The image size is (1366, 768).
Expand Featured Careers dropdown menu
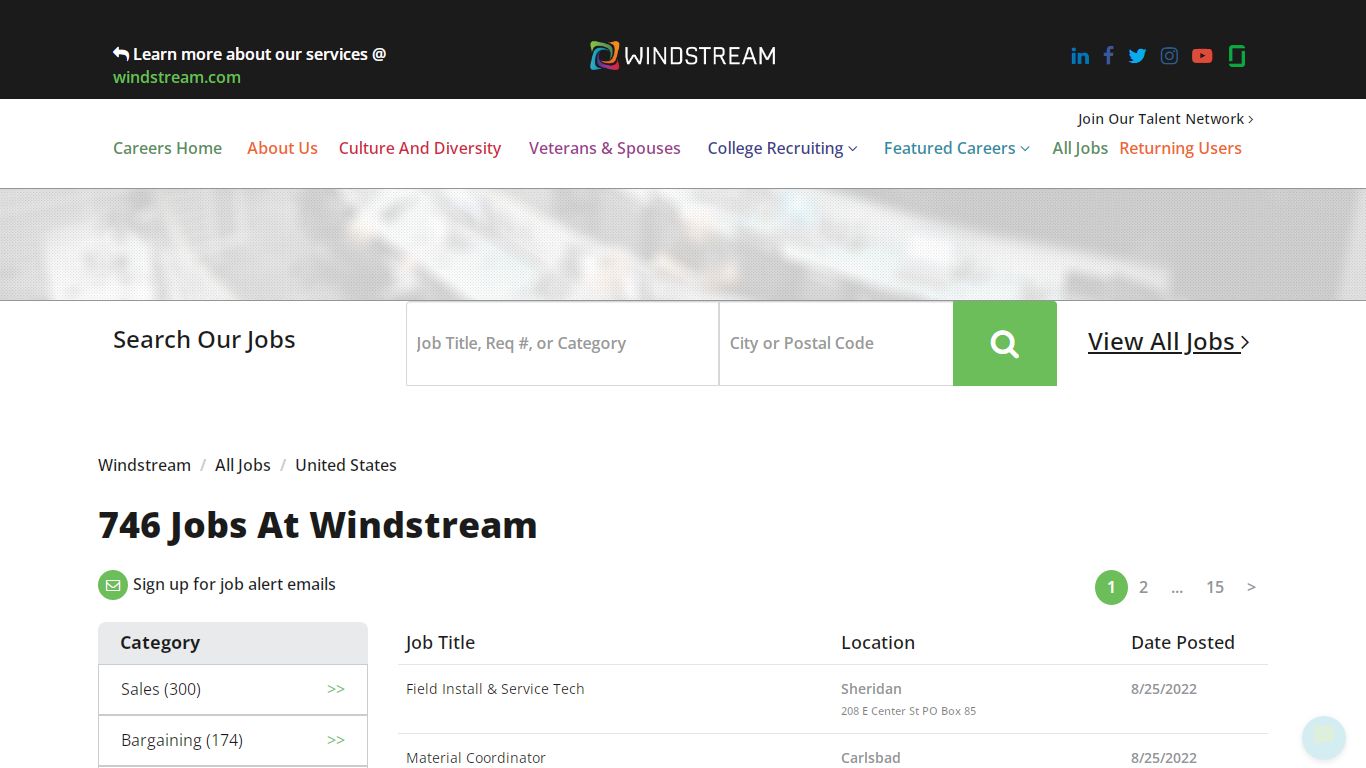pos(956,148)
